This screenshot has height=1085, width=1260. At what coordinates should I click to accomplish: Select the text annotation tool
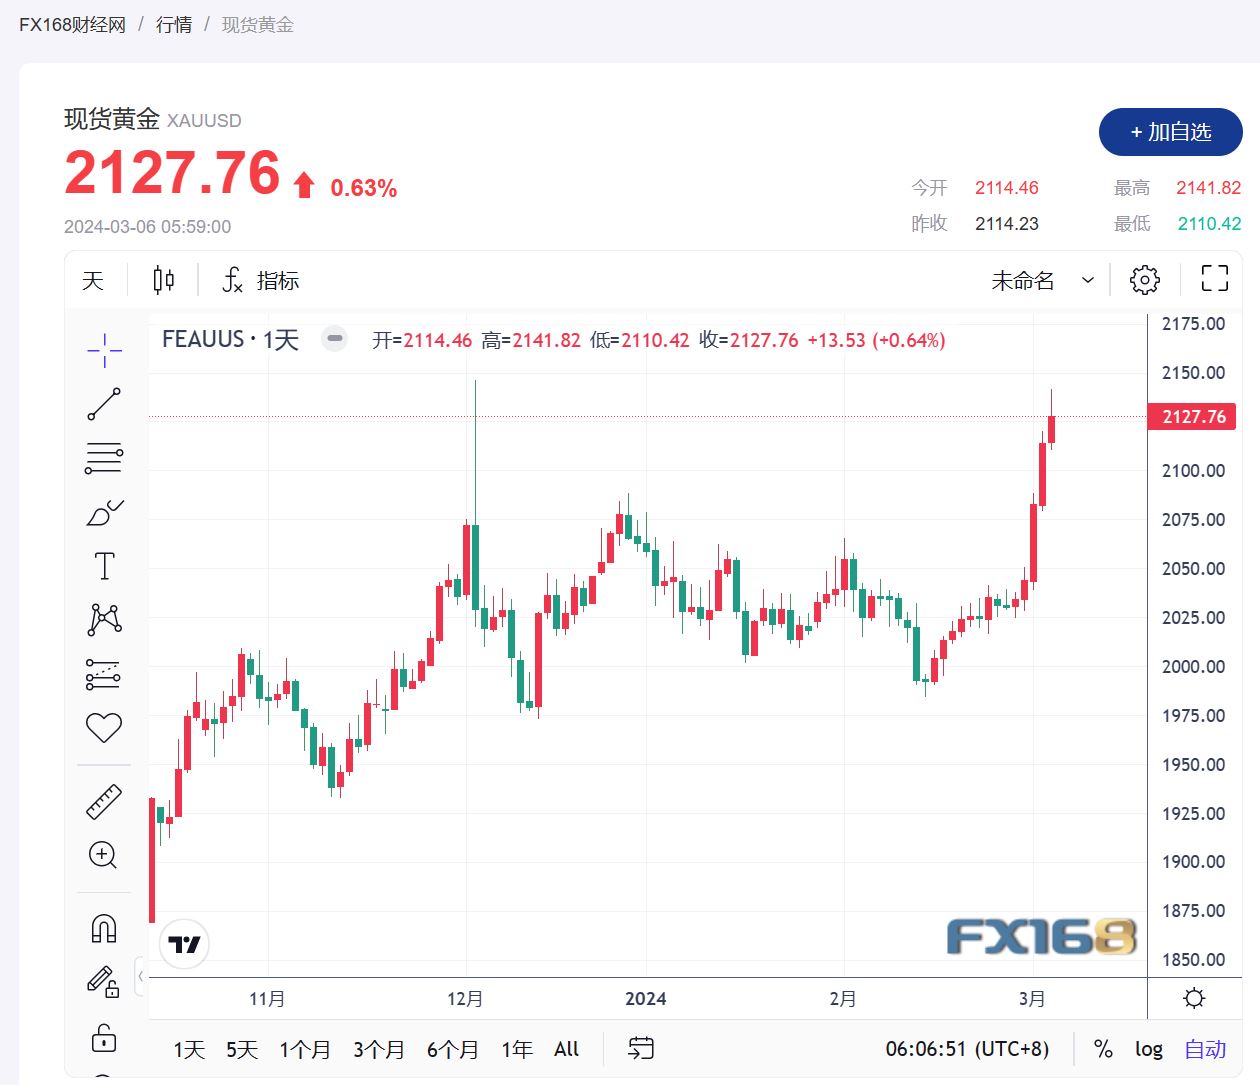click(103, 565)
